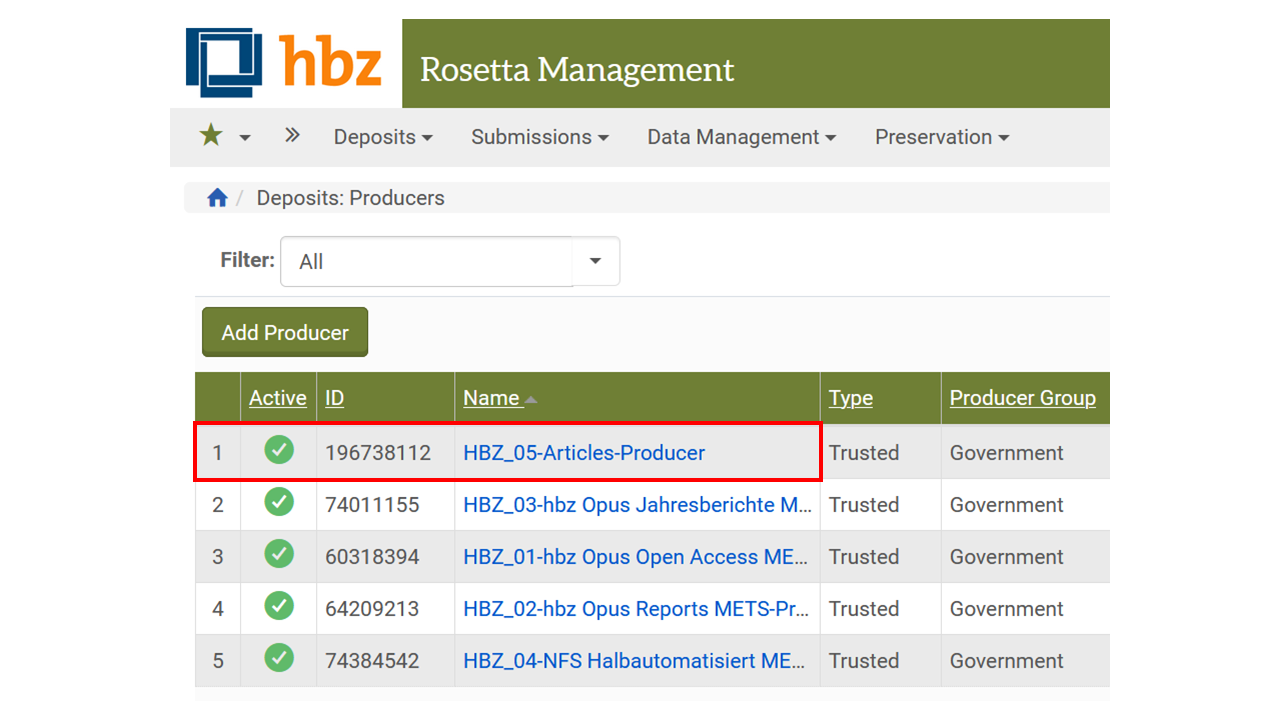Open the Filter dropdown arrow

pos(595,261)
